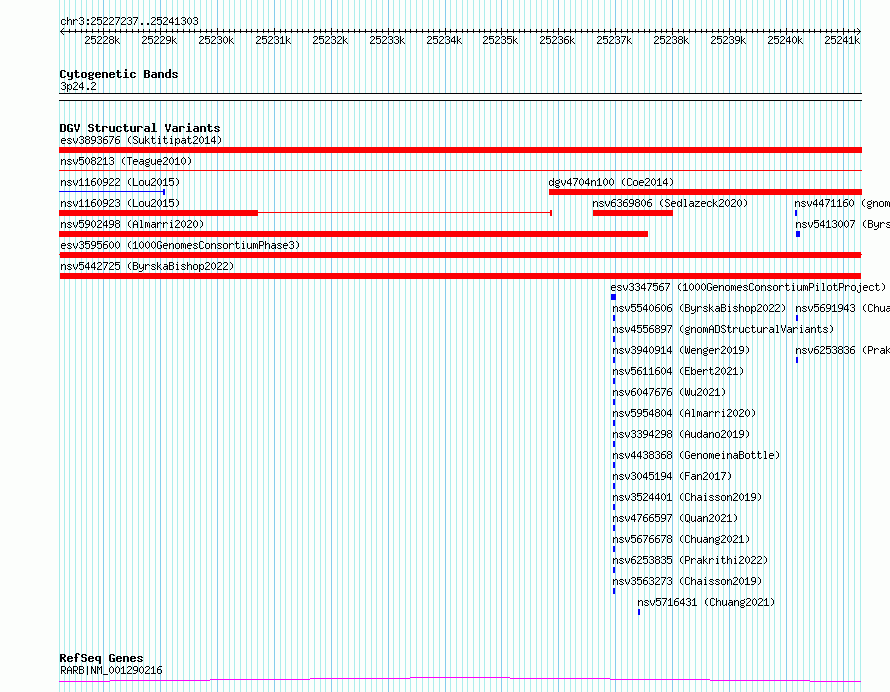Click the red bar of nsv5902498
This screenshot has height=692, width=890.
(354, 234)
